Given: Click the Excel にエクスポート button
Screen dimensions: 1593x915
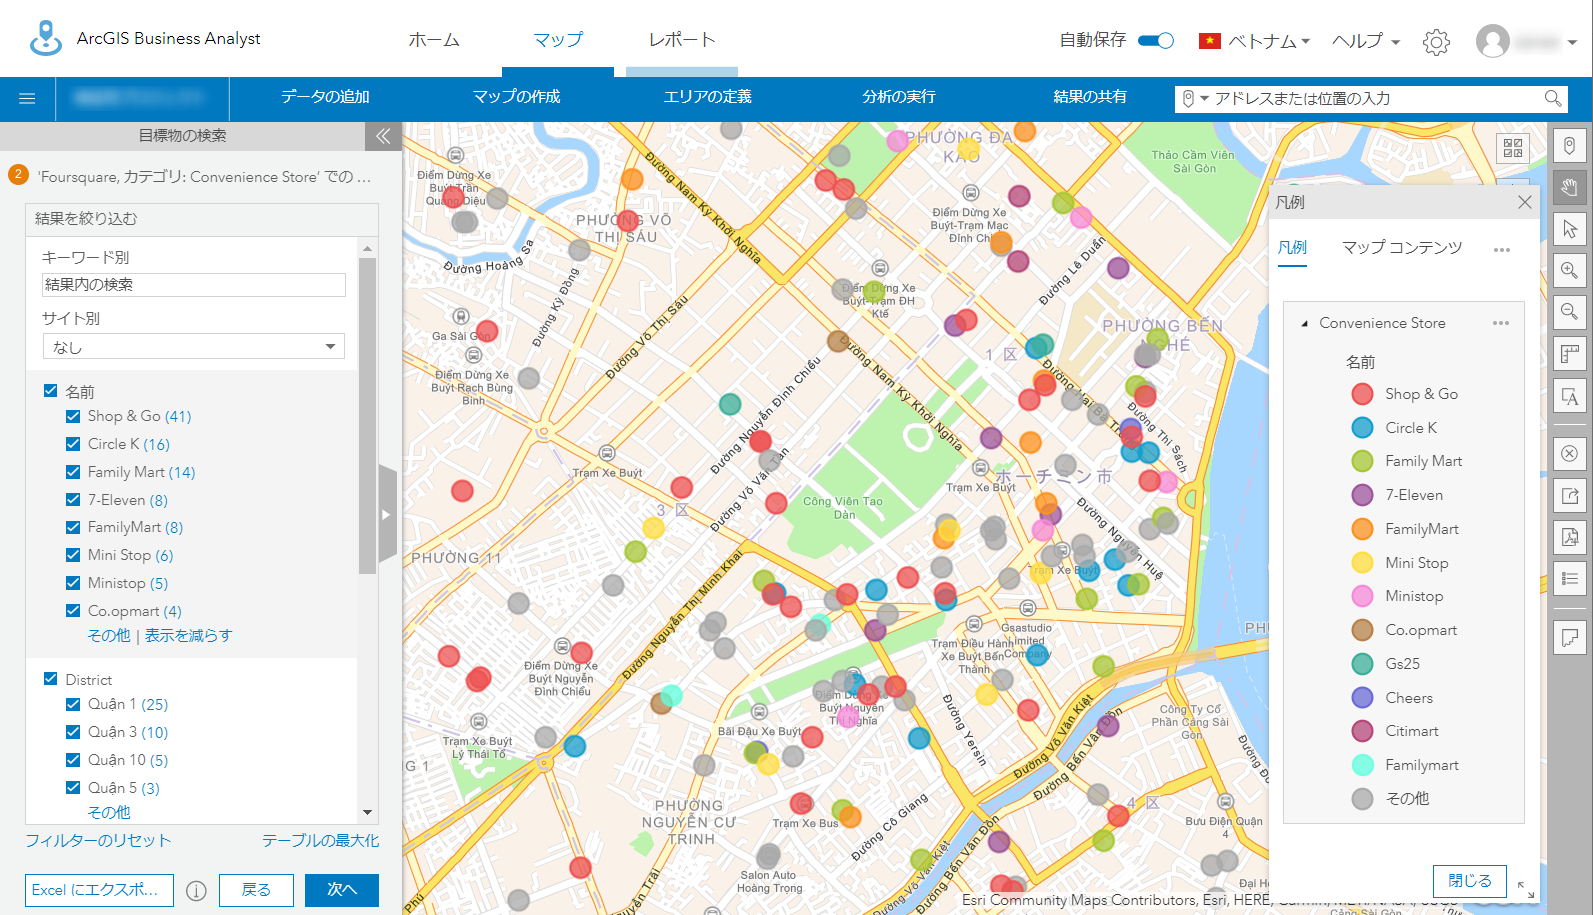Looking at the screenshot, I should click(x=99, y=890).
